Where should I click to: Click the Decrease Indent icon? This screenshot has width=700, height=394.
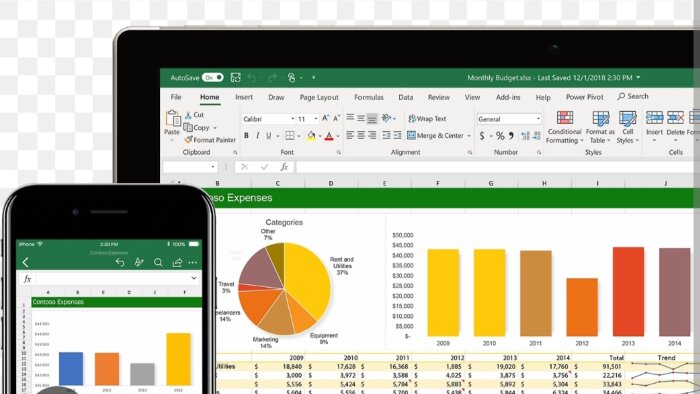tap(387, 135)
